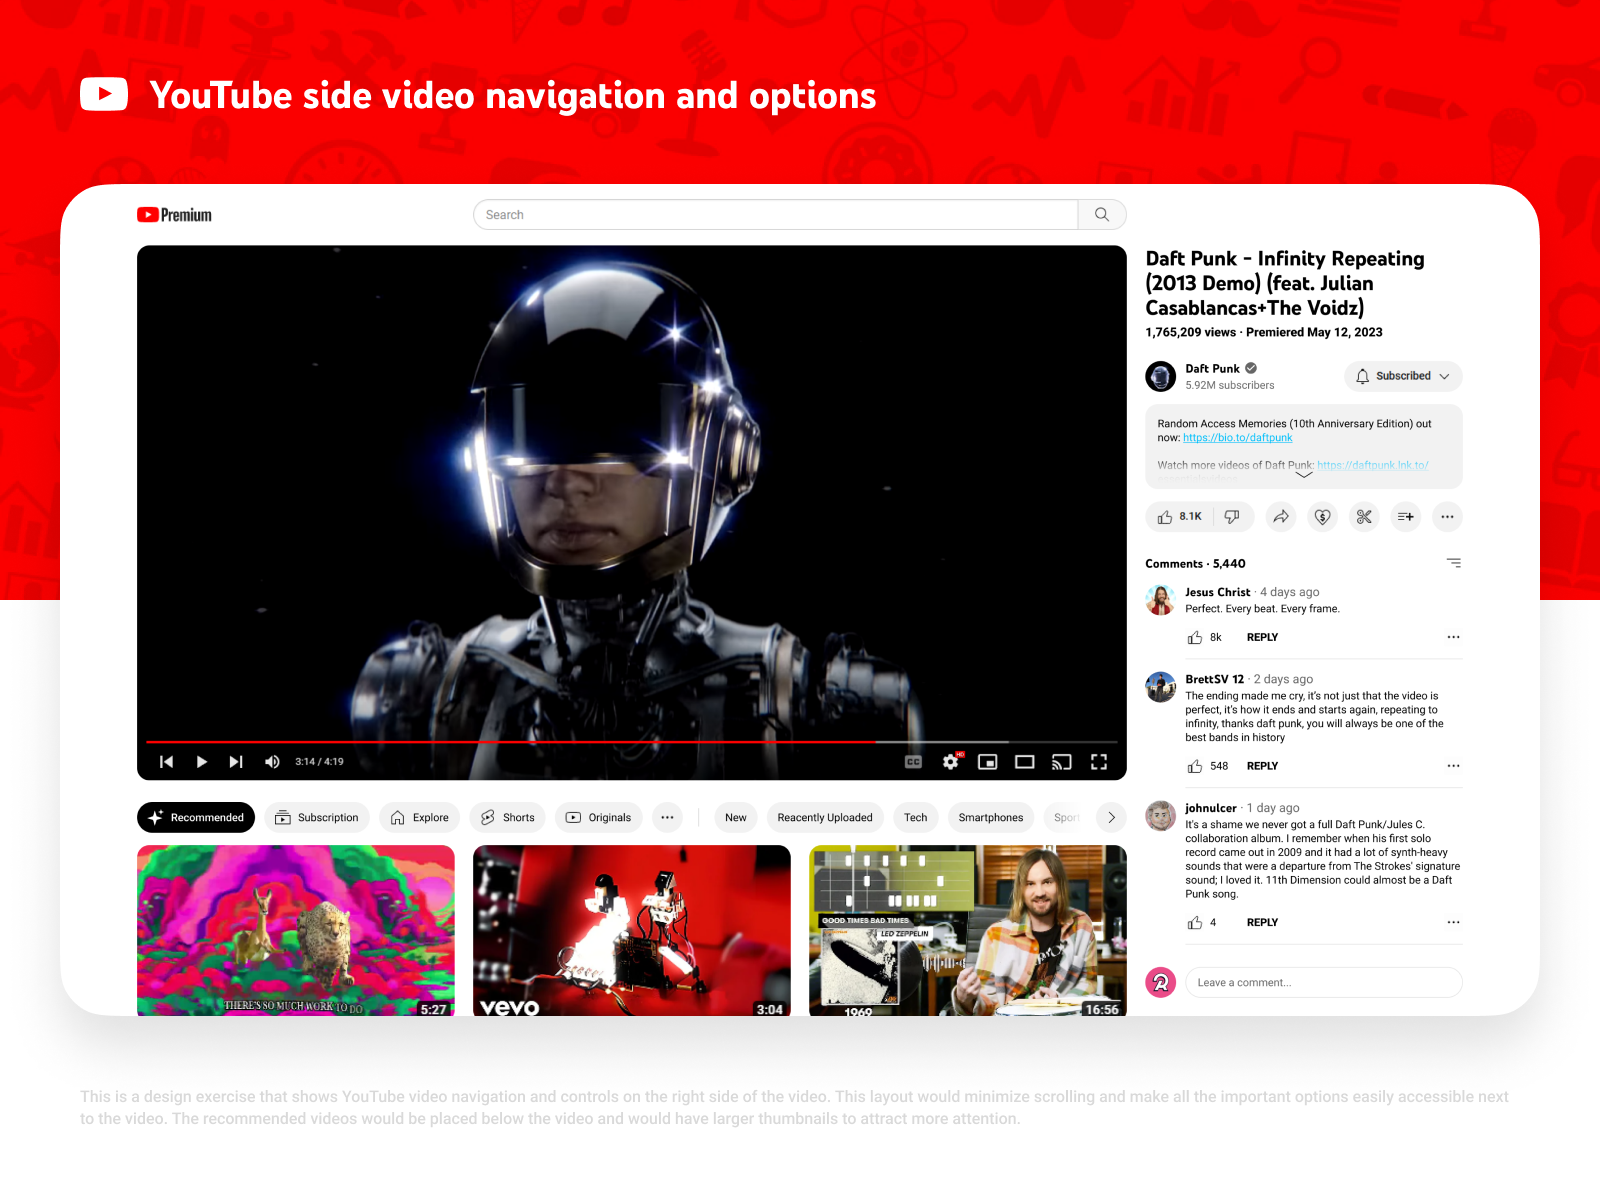Screen dimensions: 1600x1200
Task: Dislike the video with thumbs down
Action: pyautogui.click(x=1232, y=517)
